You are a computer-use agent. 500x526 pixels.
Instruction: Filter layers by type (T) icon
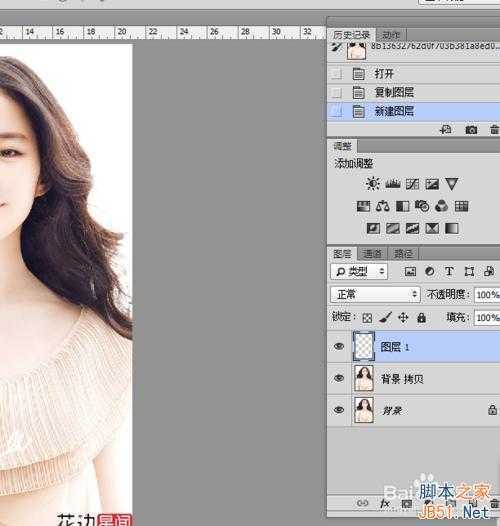tap(449, 271)
